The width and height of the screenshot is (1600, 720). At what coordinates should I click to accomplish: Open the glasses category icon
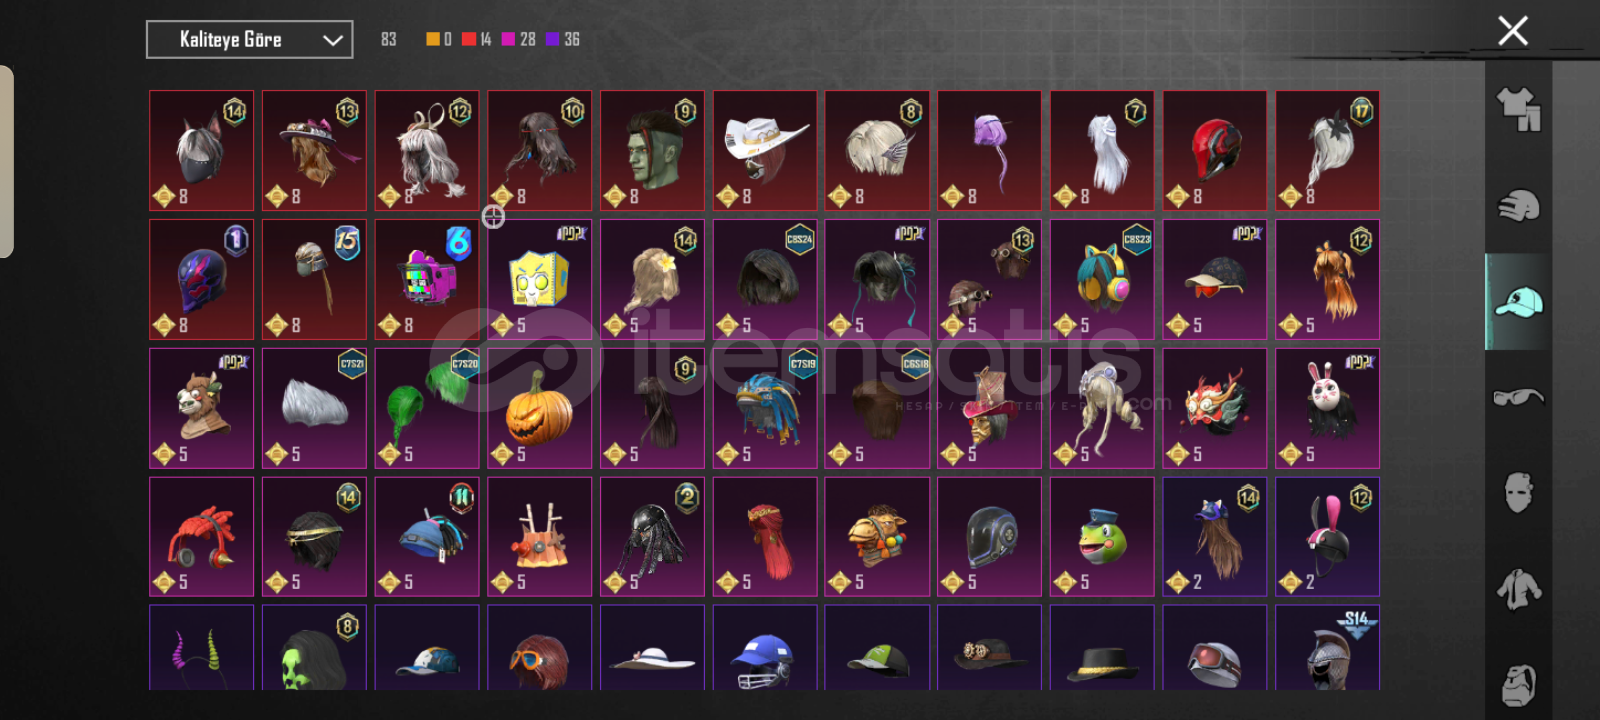pos(1518,398)
